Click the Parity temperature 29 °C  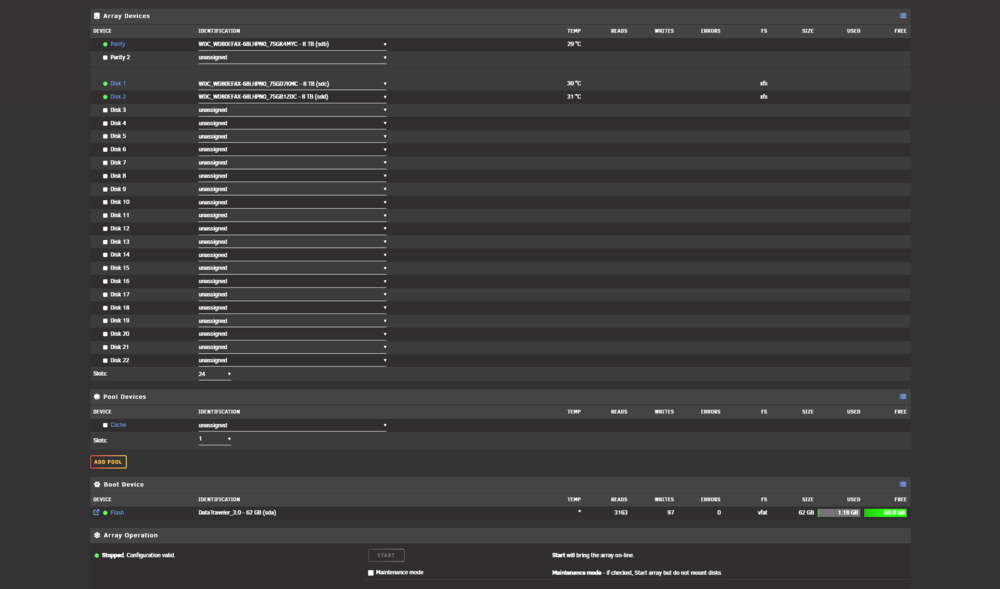574,45
